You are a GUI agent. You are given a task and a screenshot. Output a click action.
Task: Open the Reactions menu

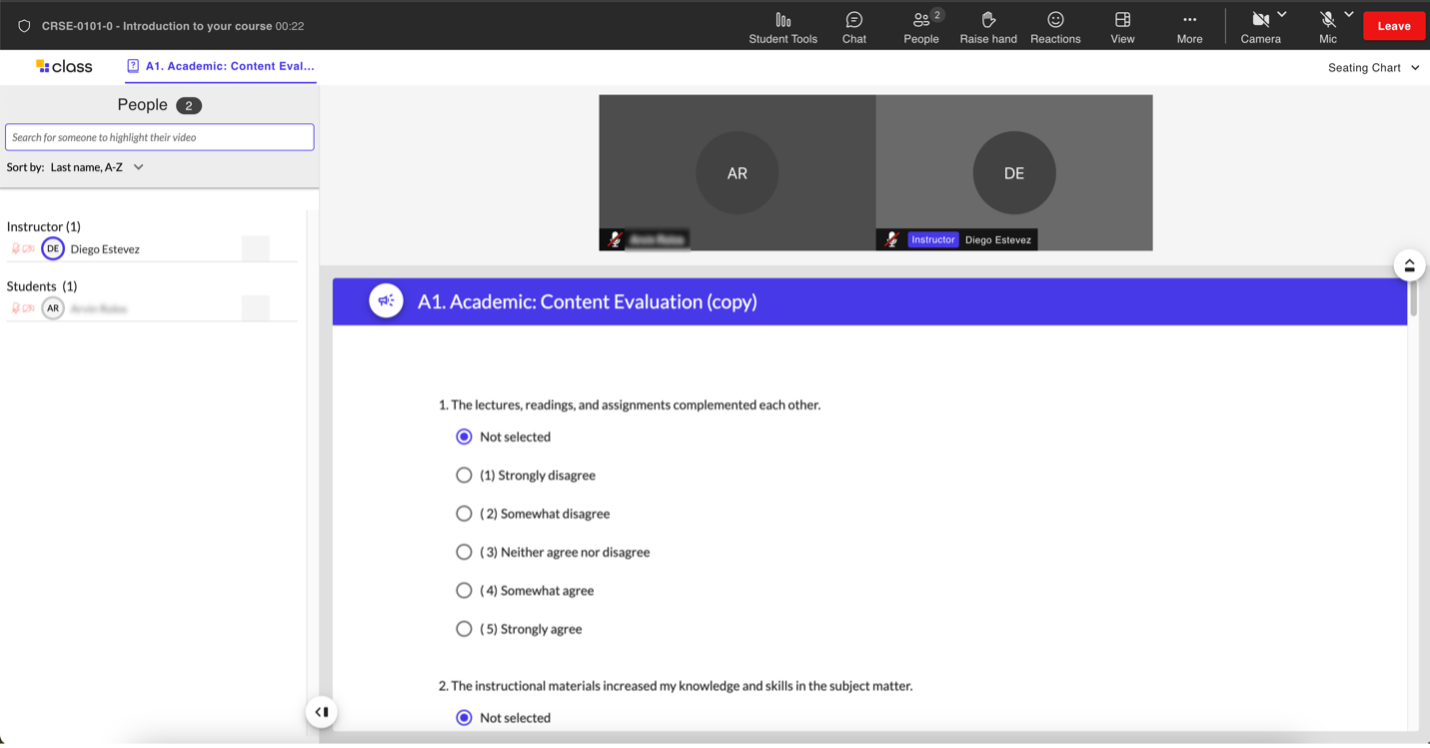[x=1055, y=27]
